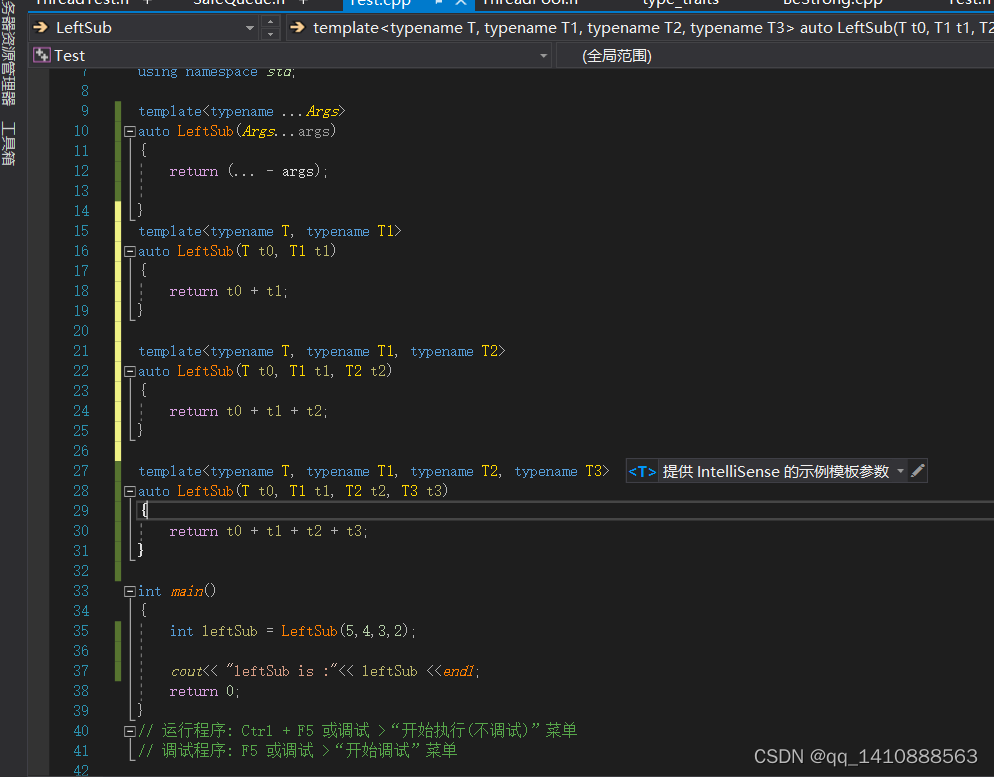The image size is (994, 777).
Task: Click the up arrow of the navigation stepper
Action: click(x=271, y=22)
